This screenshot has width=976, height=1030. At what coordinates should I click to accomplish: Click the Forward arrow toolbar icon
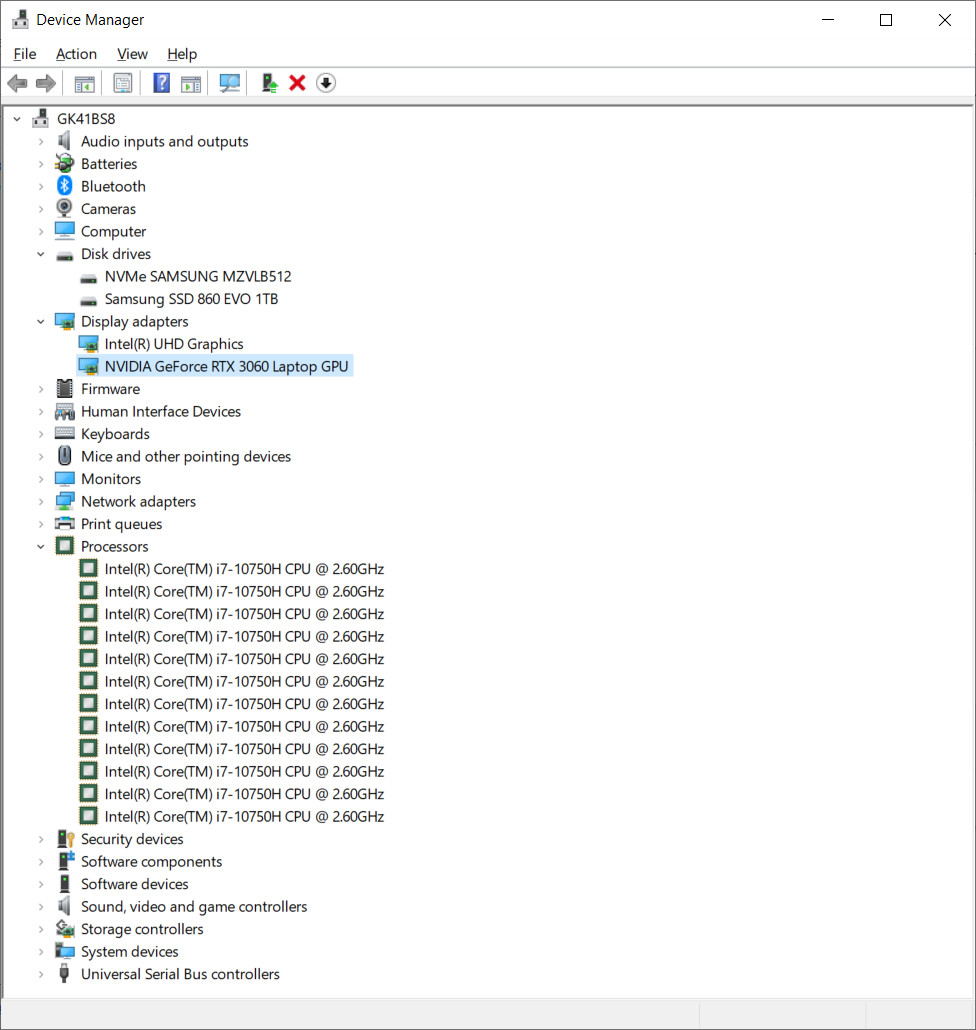tap(46, 83)
